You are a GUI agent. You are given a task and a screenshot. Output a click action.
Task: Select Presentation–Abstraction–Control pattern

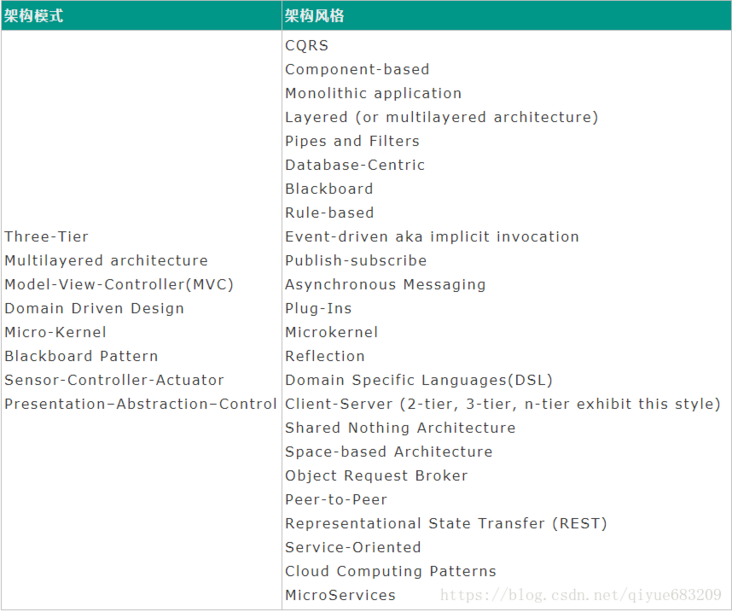(x=140, y=404)
